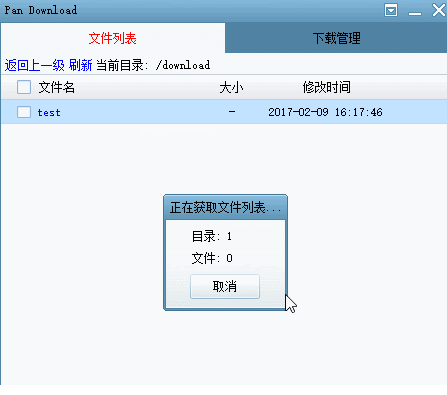Click the 取消 button in the dialog
The image size is (447, 395).
pyautogui.click(x=225, y=286)
